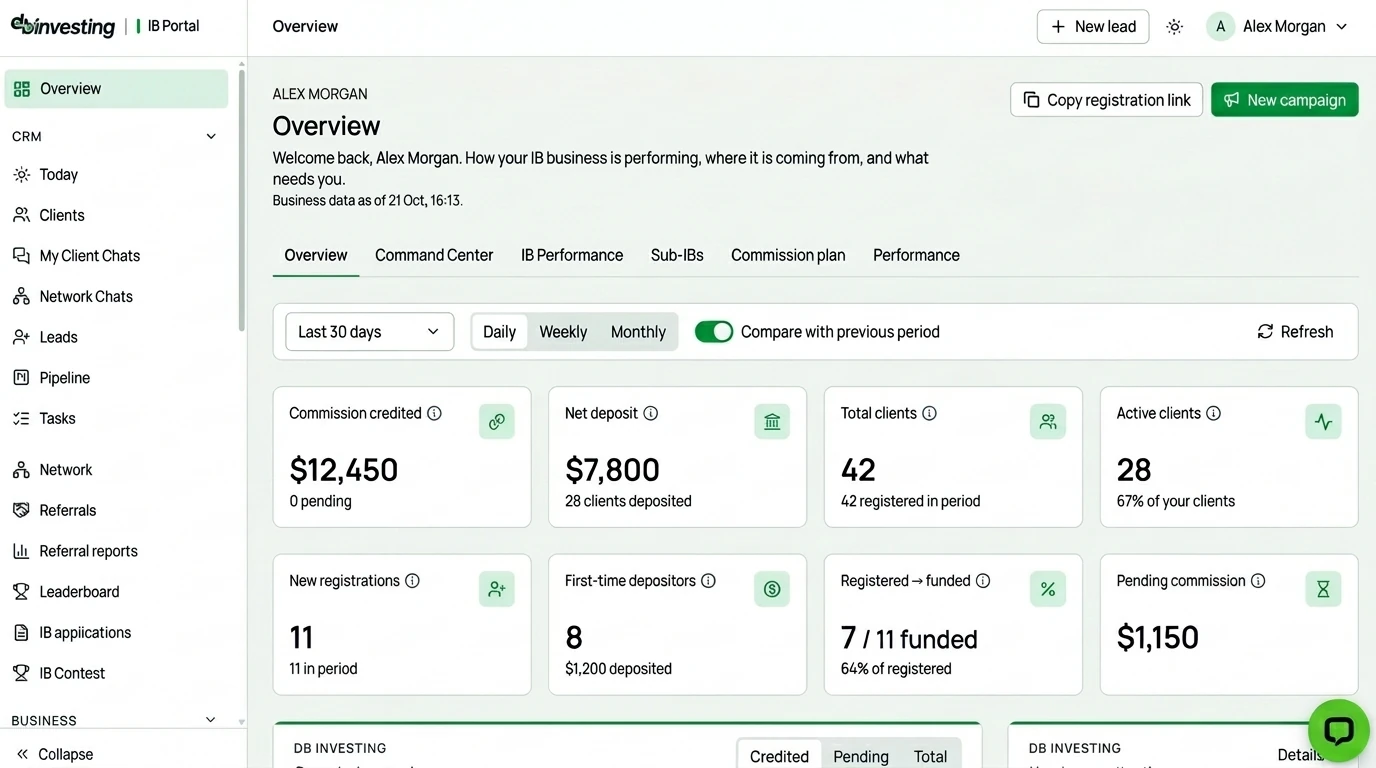Select the Weekly granularity option
Image resolution: width=1376 pixels, height=768 pixels.
coord(563,332)
